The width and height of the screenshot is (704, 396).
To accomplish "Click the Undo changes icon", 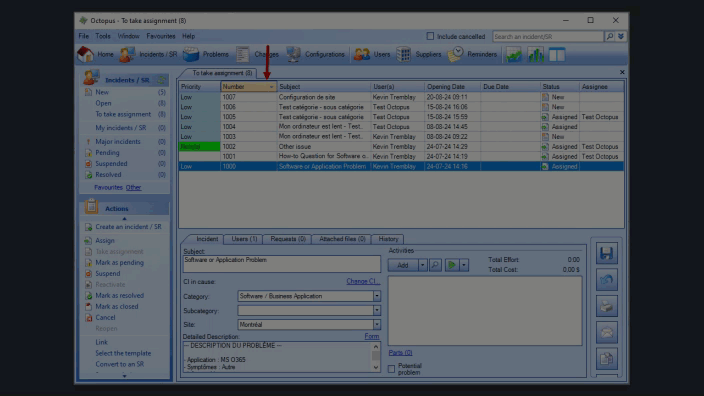I will 607,280.
